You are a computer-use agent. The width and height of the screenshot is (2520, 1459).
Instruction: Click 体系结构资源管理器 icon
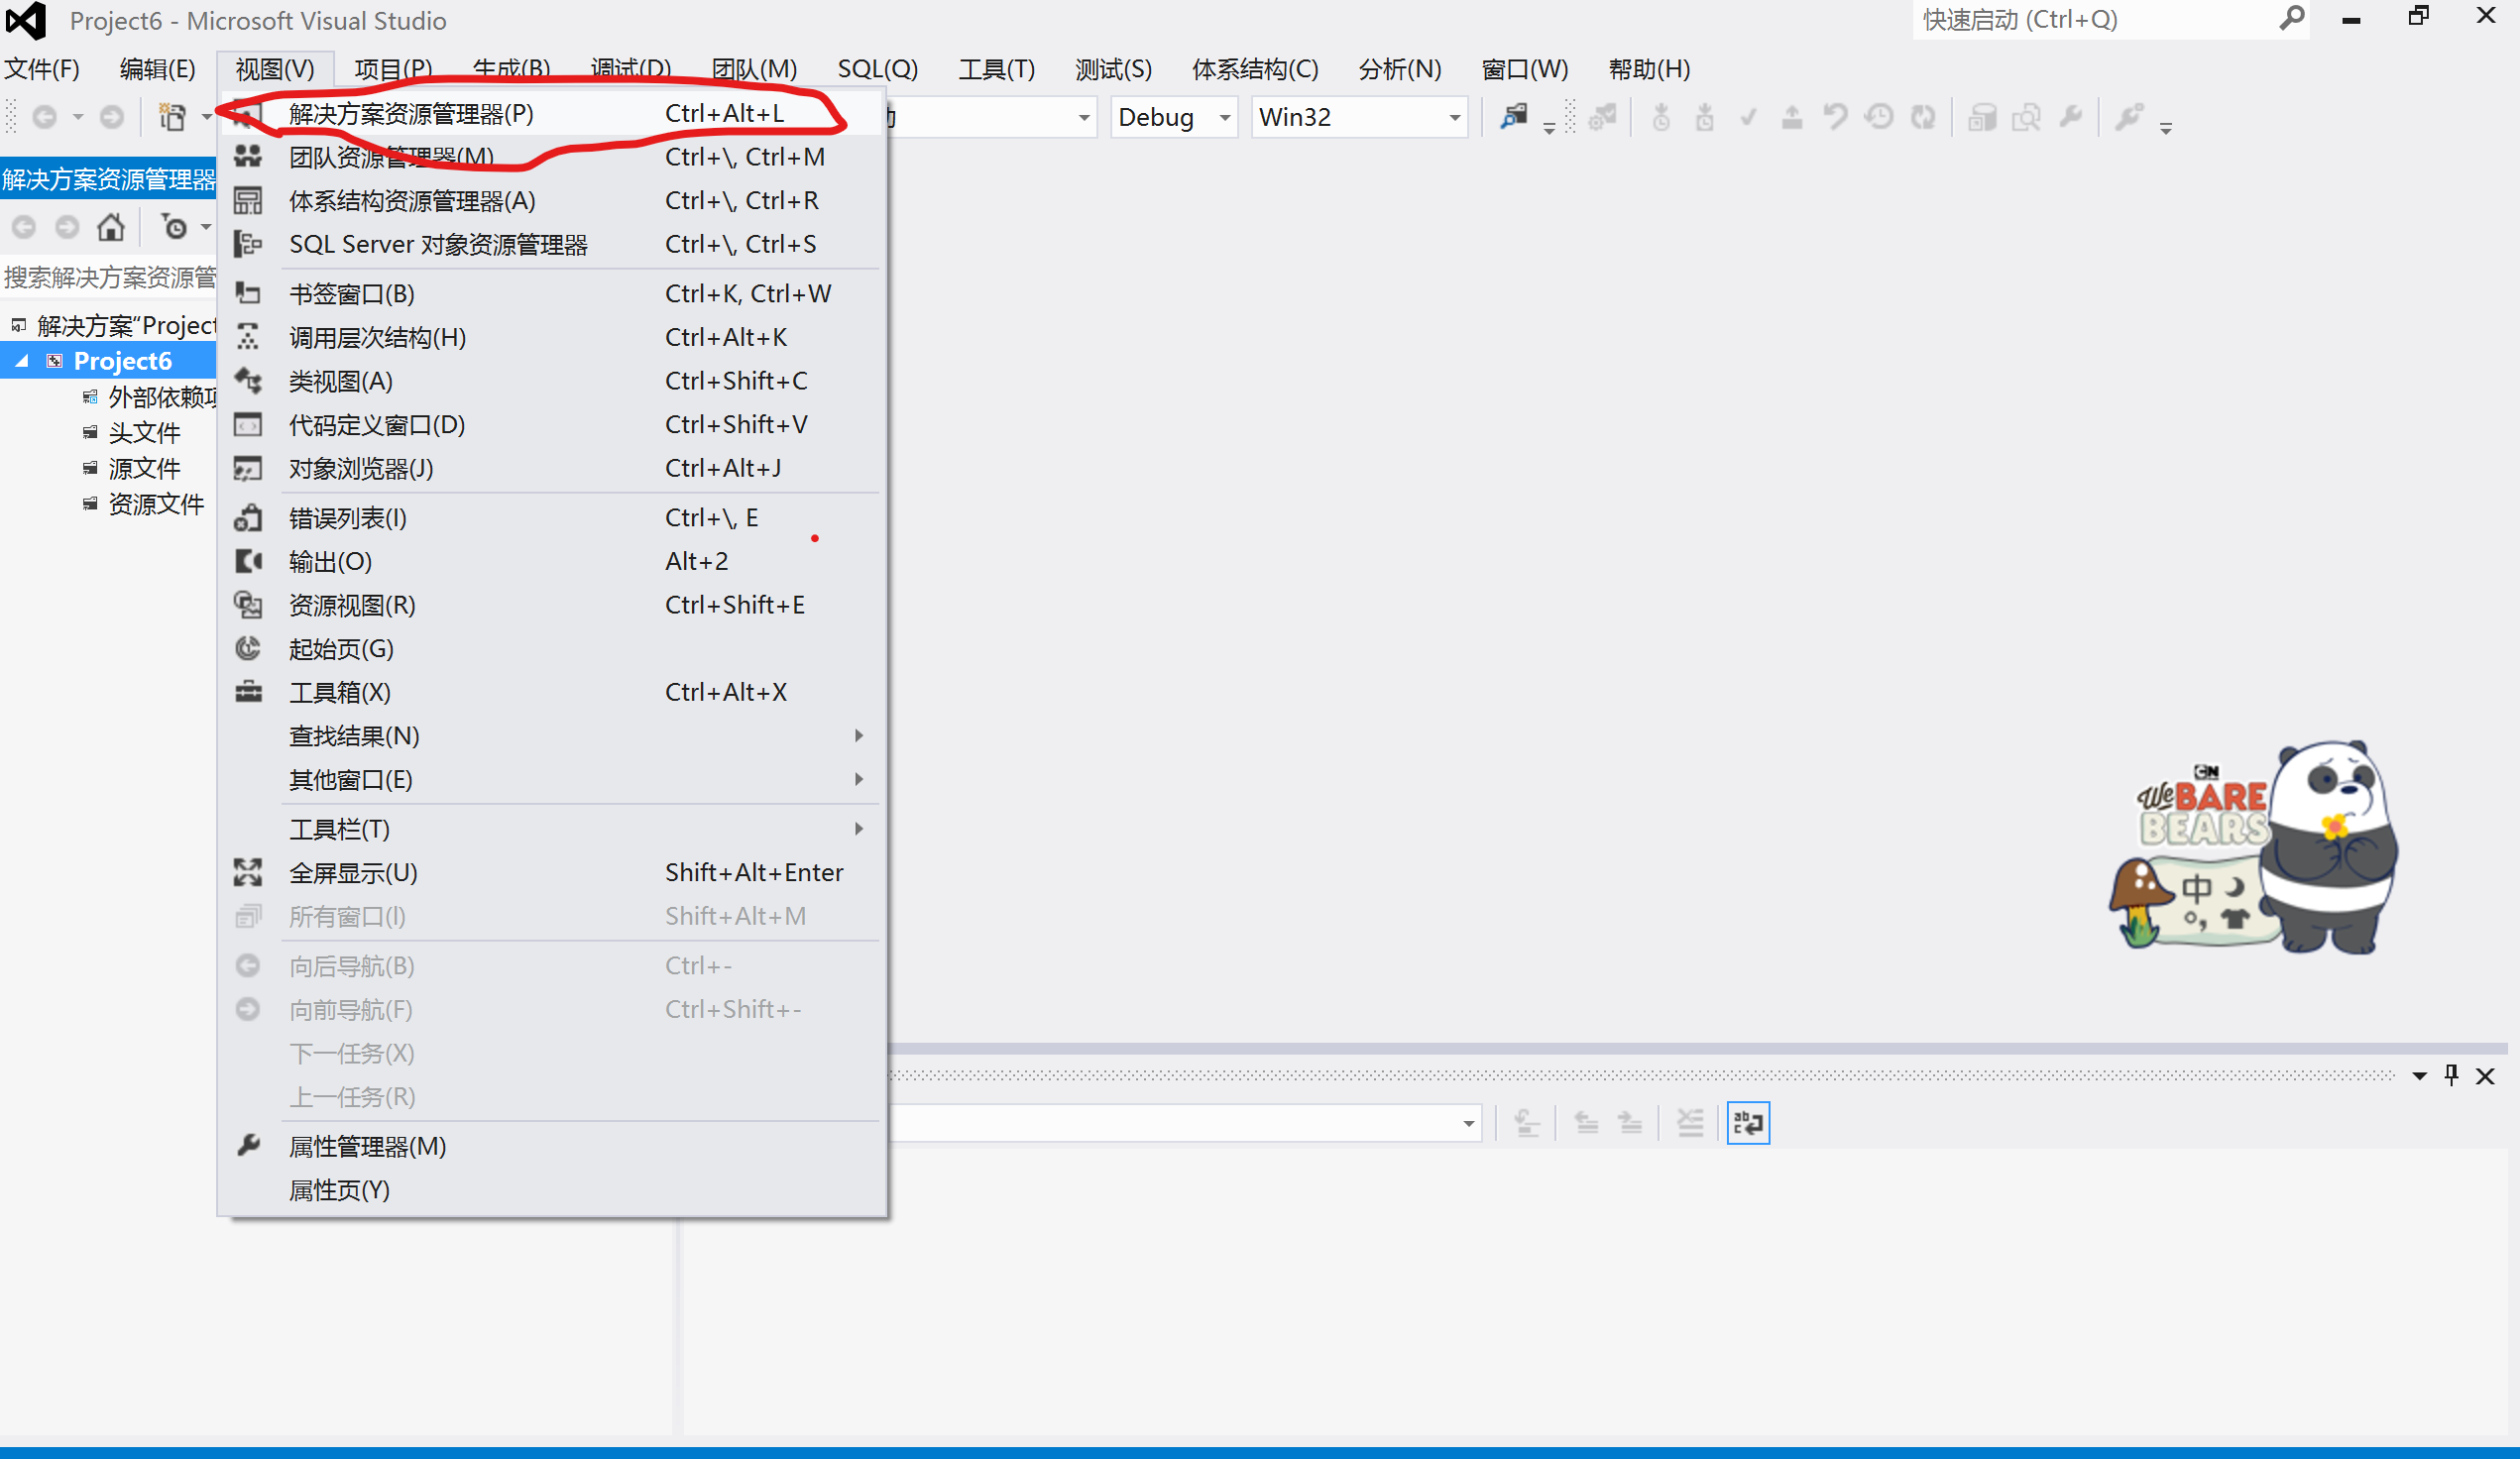click(x=245, y=200)
